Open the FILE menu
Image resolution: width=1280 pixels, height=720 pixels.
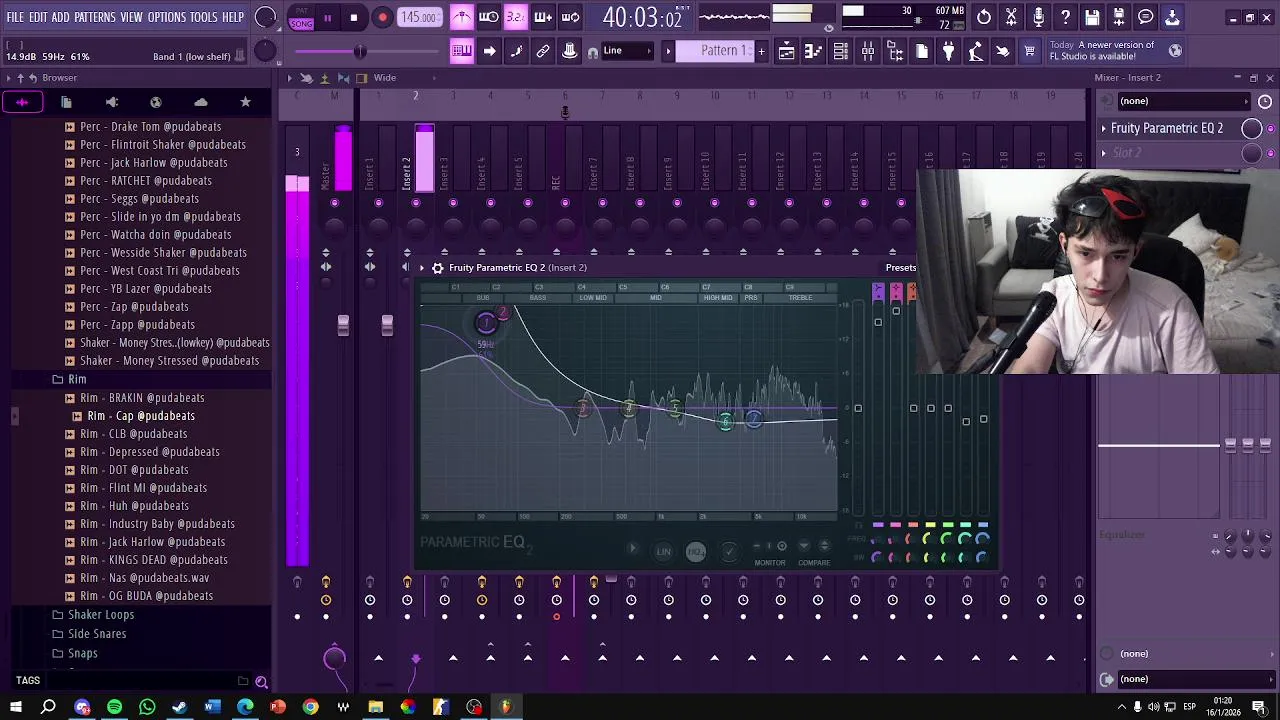15,18
